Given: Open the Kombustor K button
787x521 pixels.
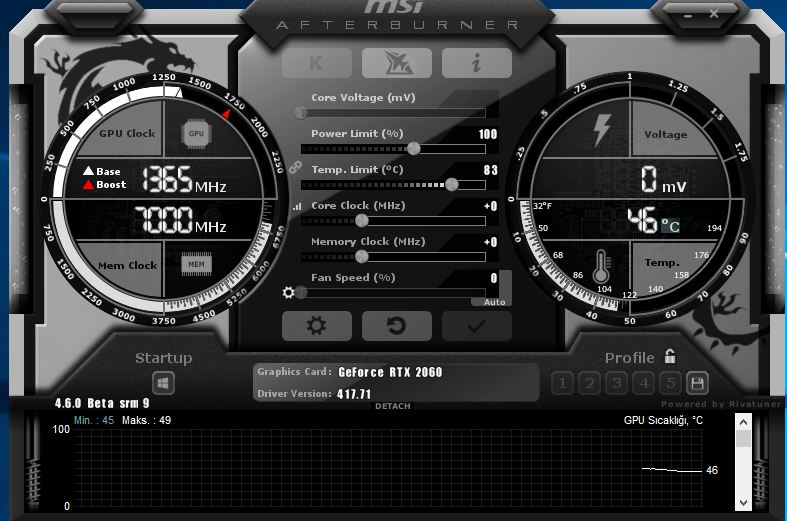Looking at the screenshot, I should pos(317,63).
